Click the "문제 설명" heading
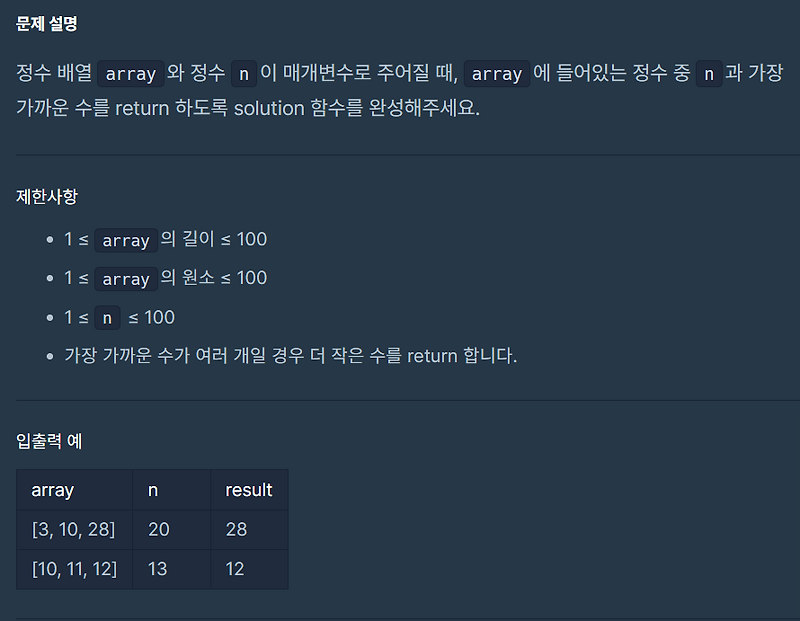The image size is (800, 621). coord(46,23)
